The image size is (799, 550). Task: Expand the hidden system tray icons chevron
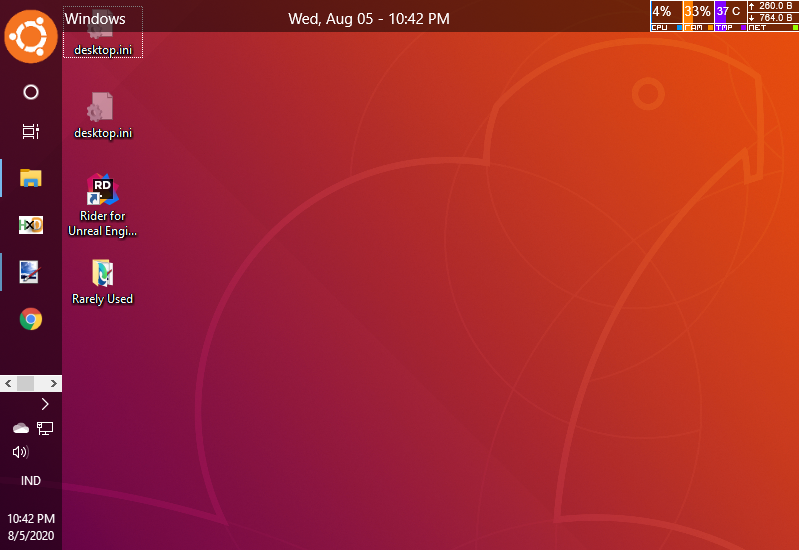(45, 404)
